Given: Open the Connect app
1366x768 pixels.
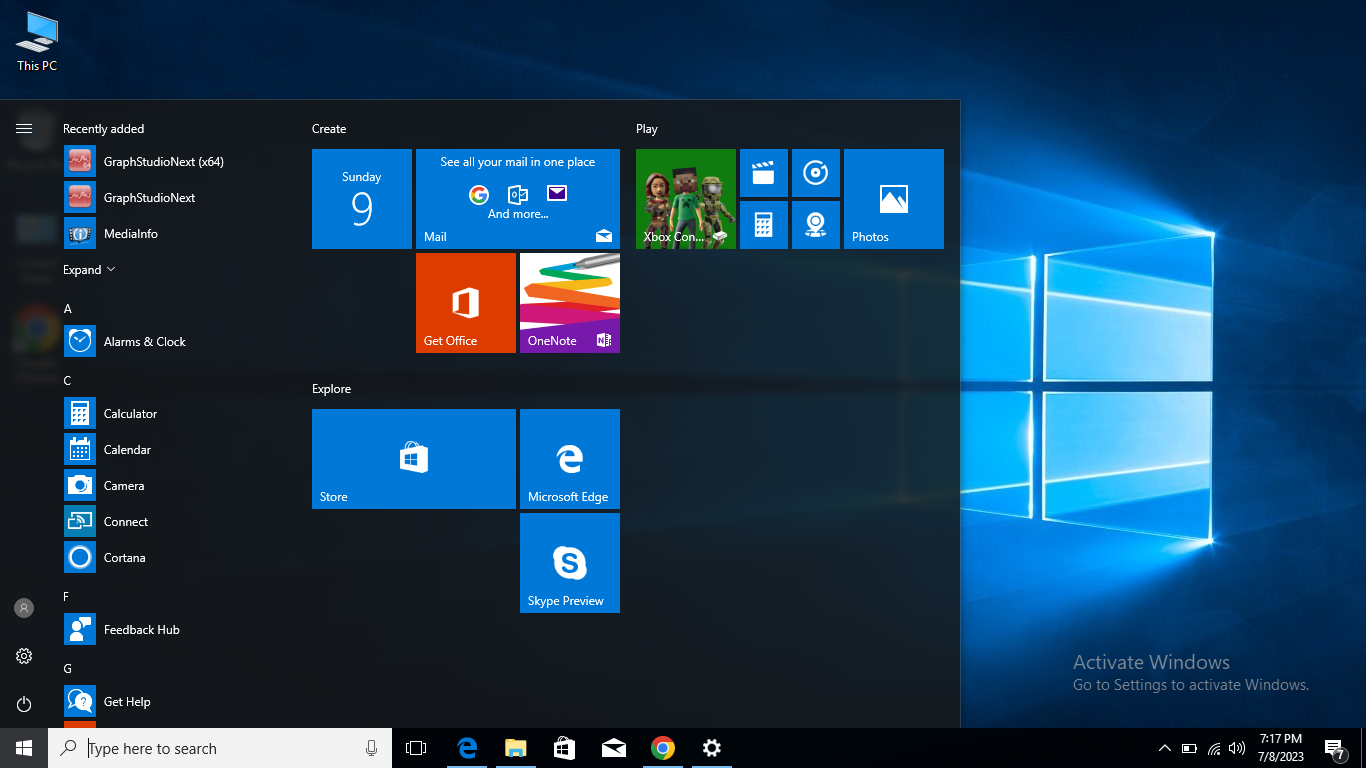Looking at the screenshot, I should point(170,521).
